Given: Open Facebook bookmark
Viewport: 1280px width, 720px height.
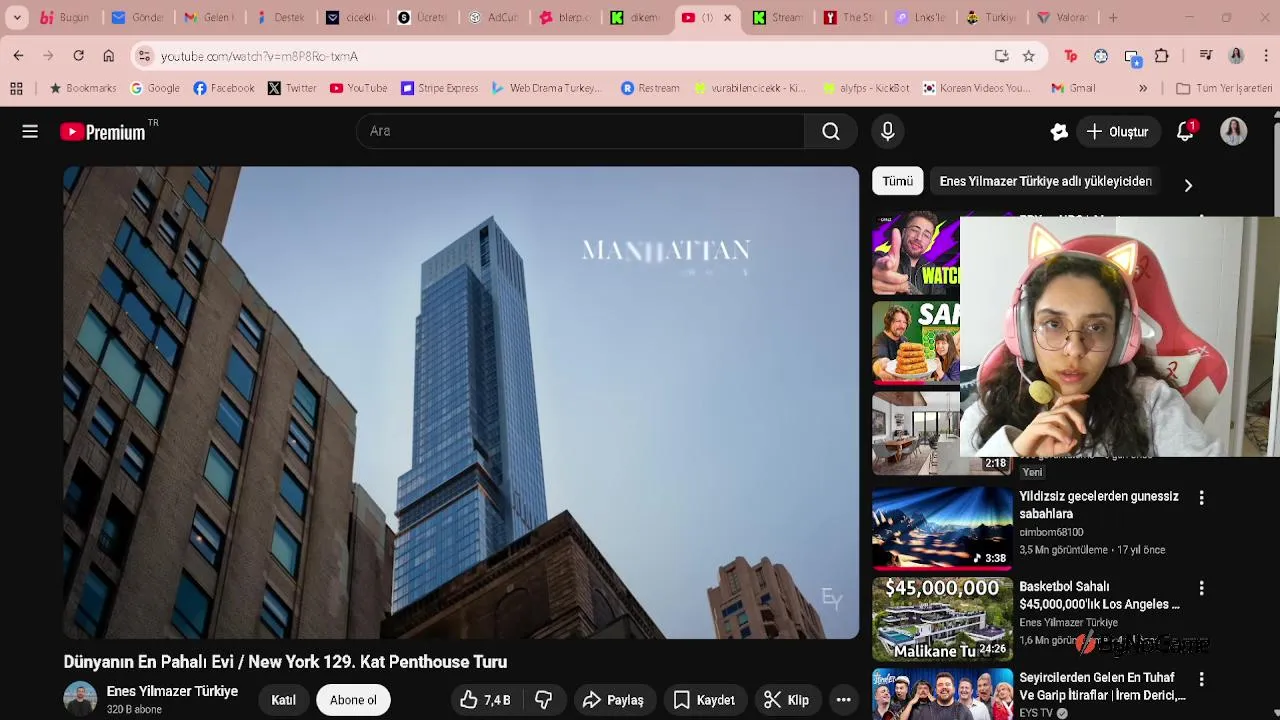Looking at the screenshot, I should (224, 88).
